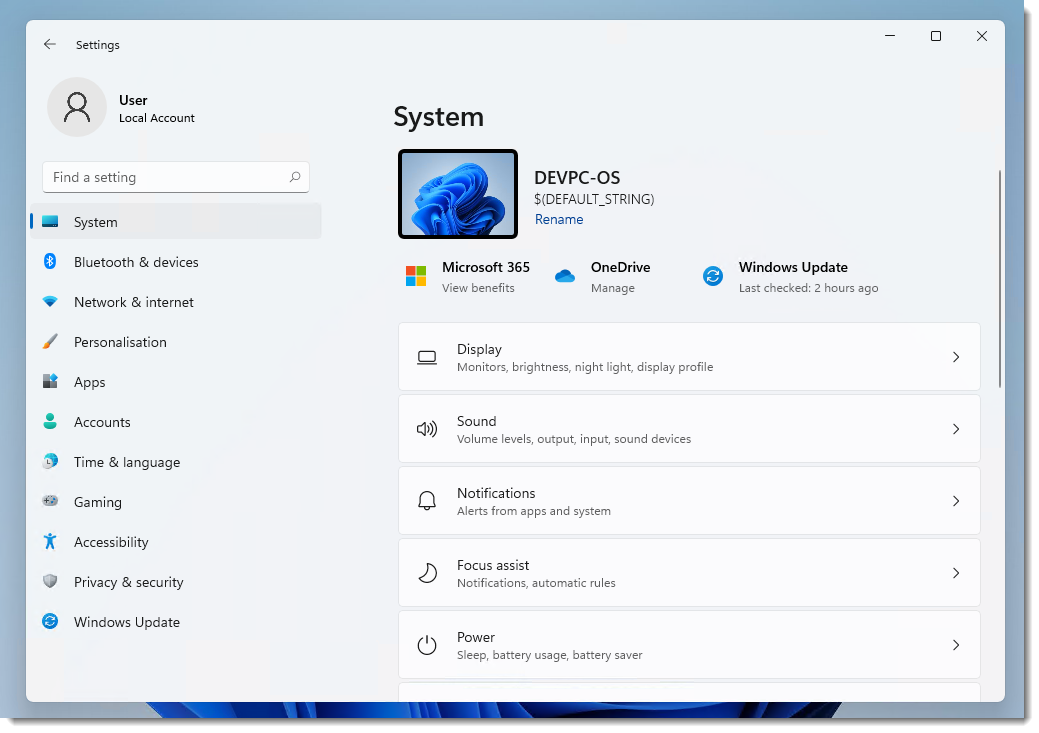Open the Privacy & security section
Viewport: 1039px width, 733px height.
pyautogui.click(x=51, y=582)
